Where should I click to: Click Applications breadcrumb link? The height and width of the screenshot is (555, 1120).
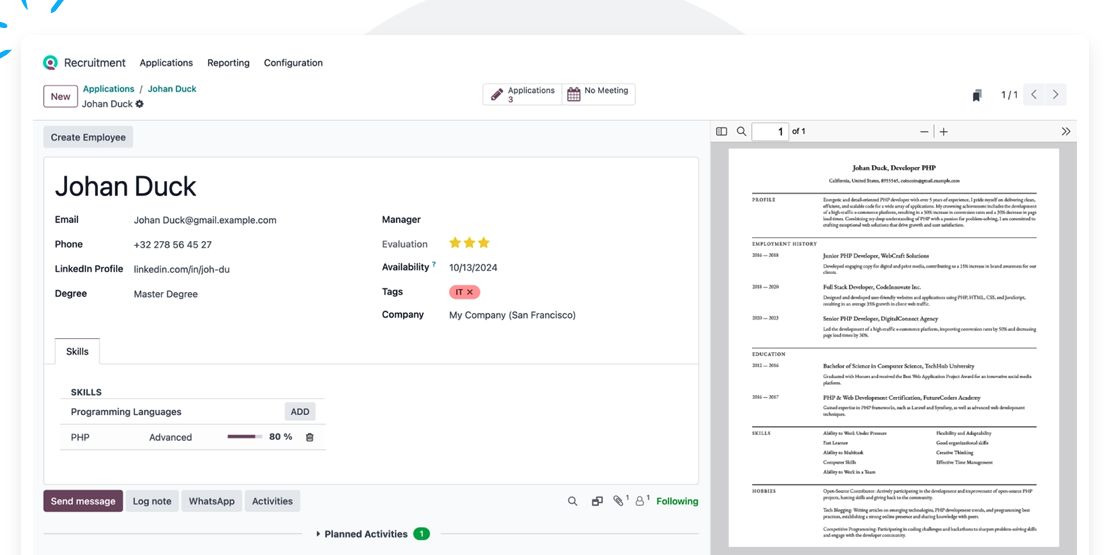(x=109, y=89)
